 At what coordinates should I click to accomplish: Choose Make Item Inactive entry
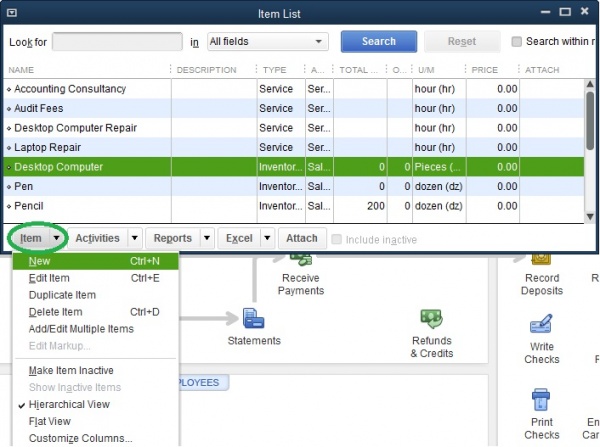click(96, 370)
